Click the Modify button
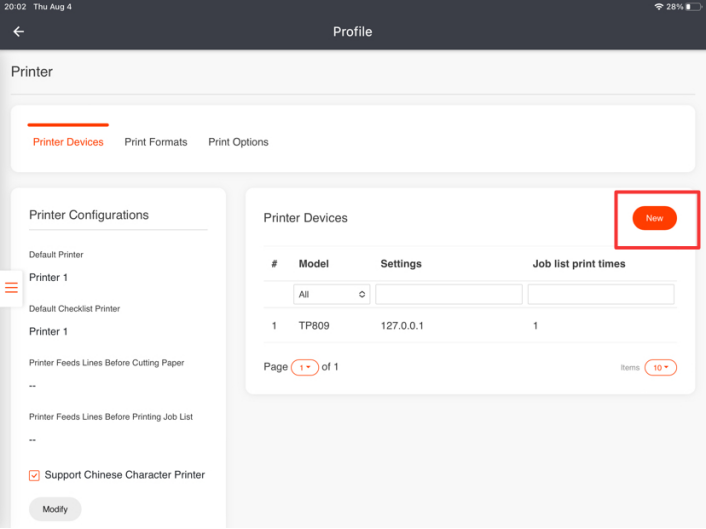 click(x=55, y=509)
